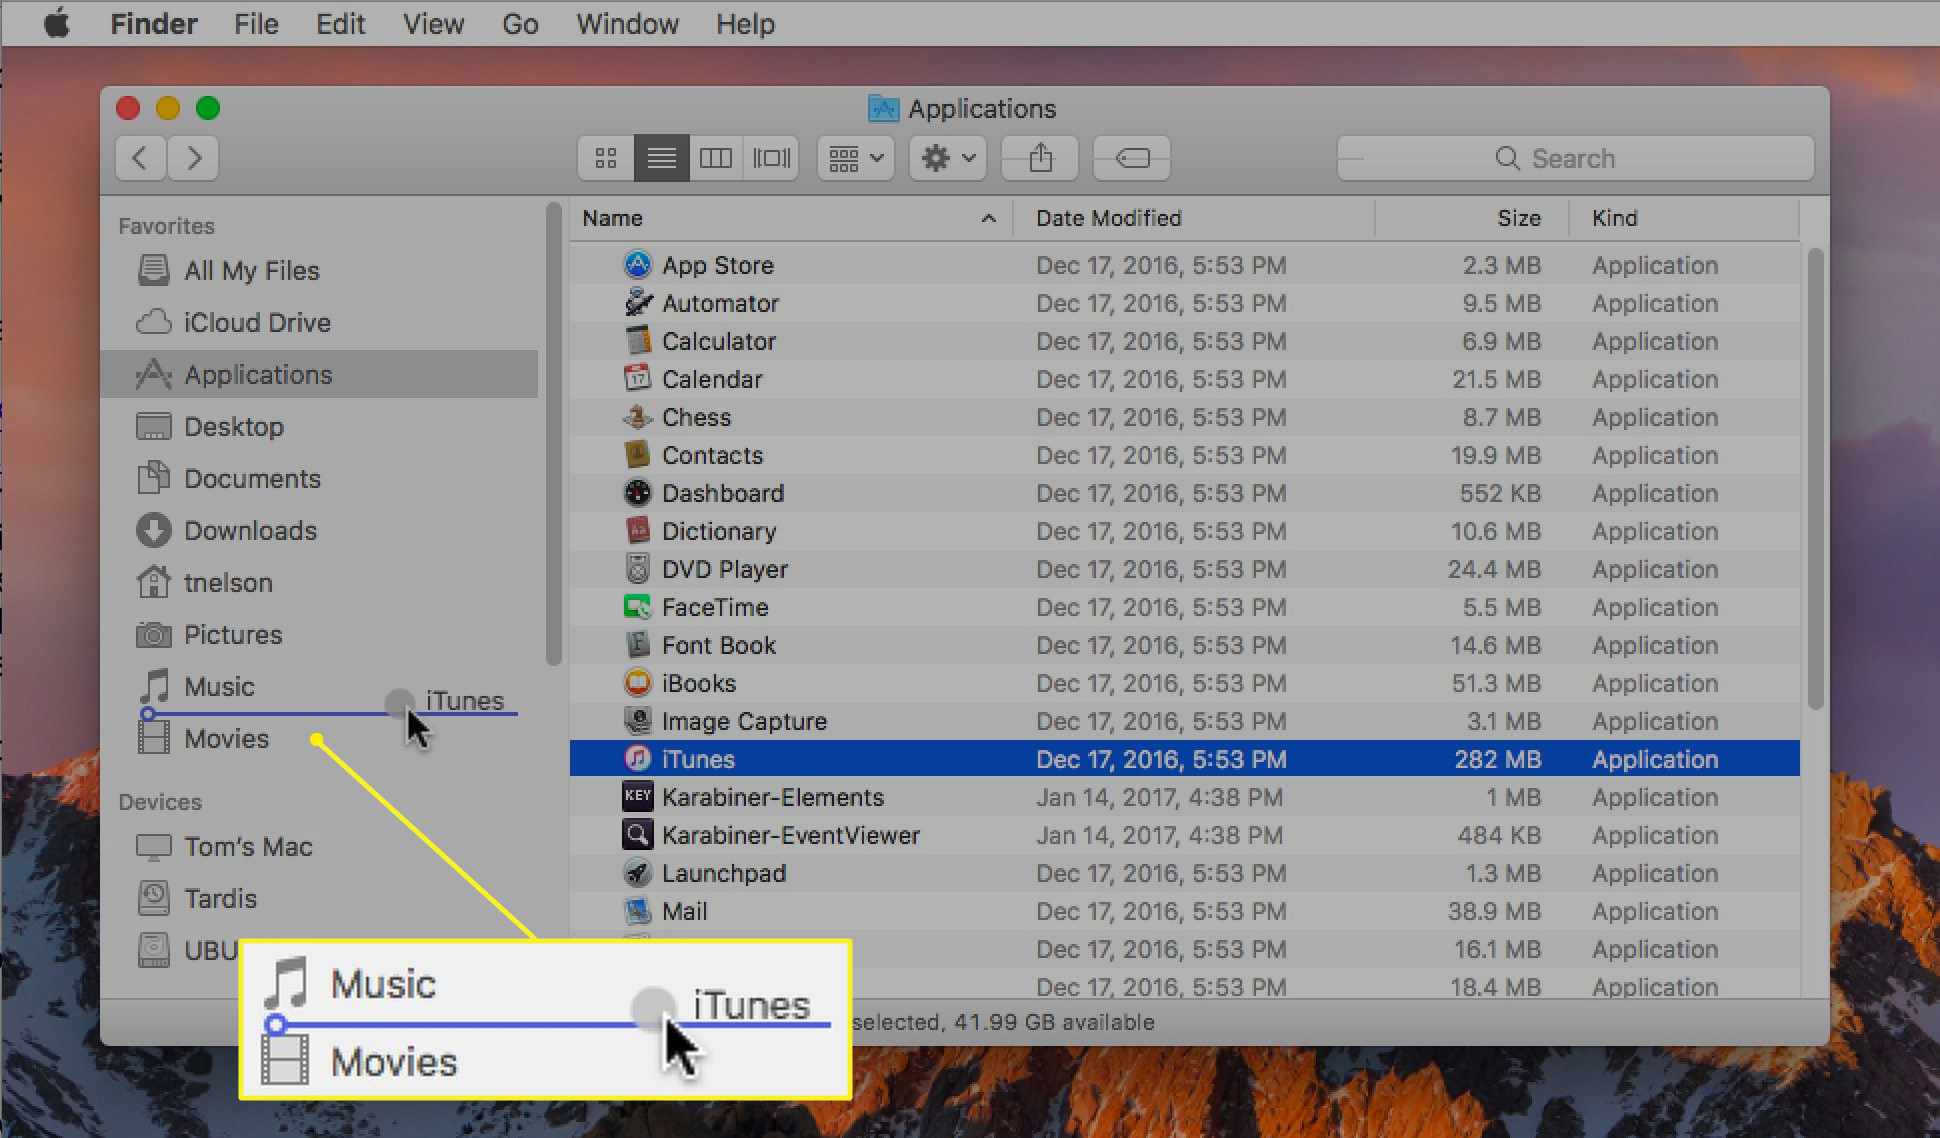Switch to icon view
The height and width of the screenshot is (1138, 1940).
coord(606,158)
